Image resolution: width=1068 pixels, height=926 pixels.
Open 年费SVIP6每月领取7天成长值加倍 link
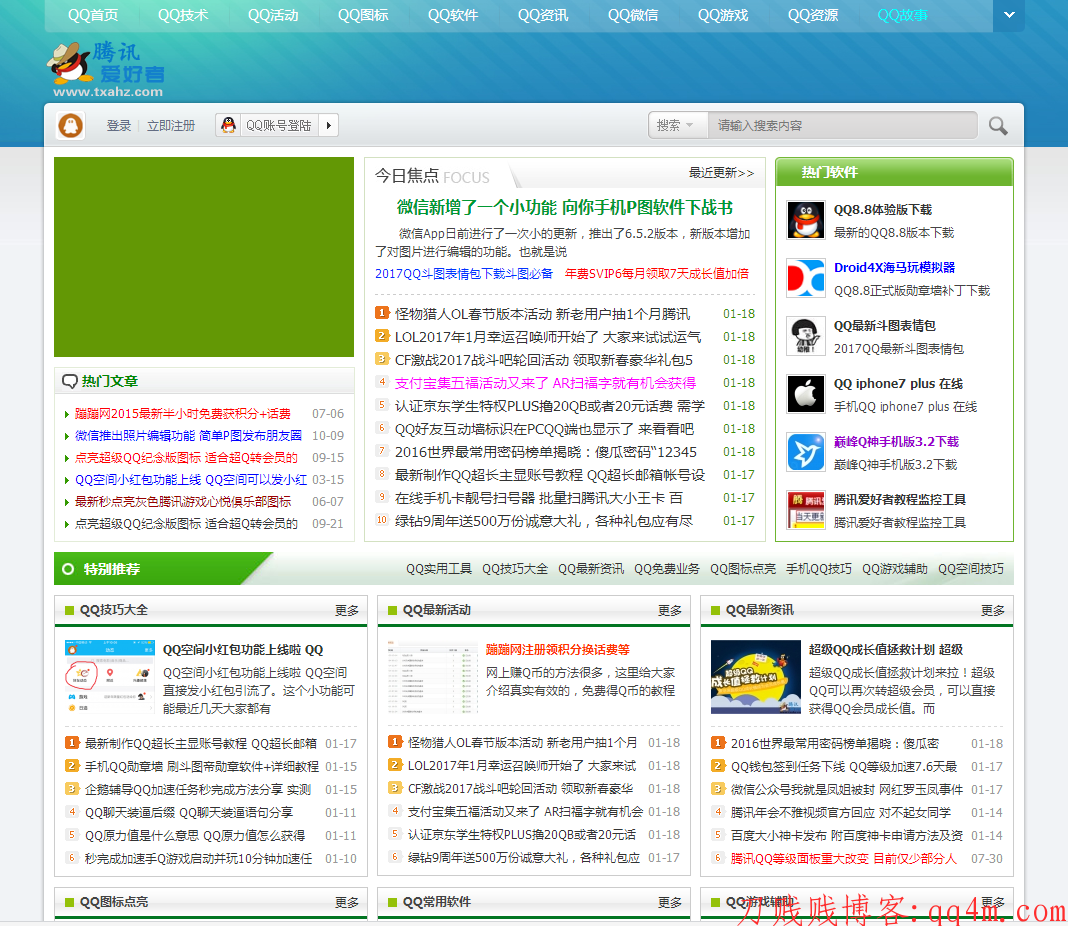(x=657, y=274)
